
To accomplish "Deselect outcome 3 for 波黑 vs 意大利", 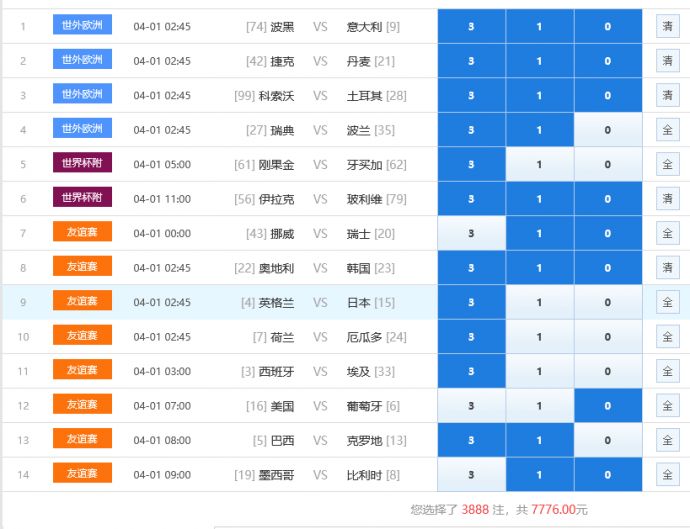I will pos(471,26).
